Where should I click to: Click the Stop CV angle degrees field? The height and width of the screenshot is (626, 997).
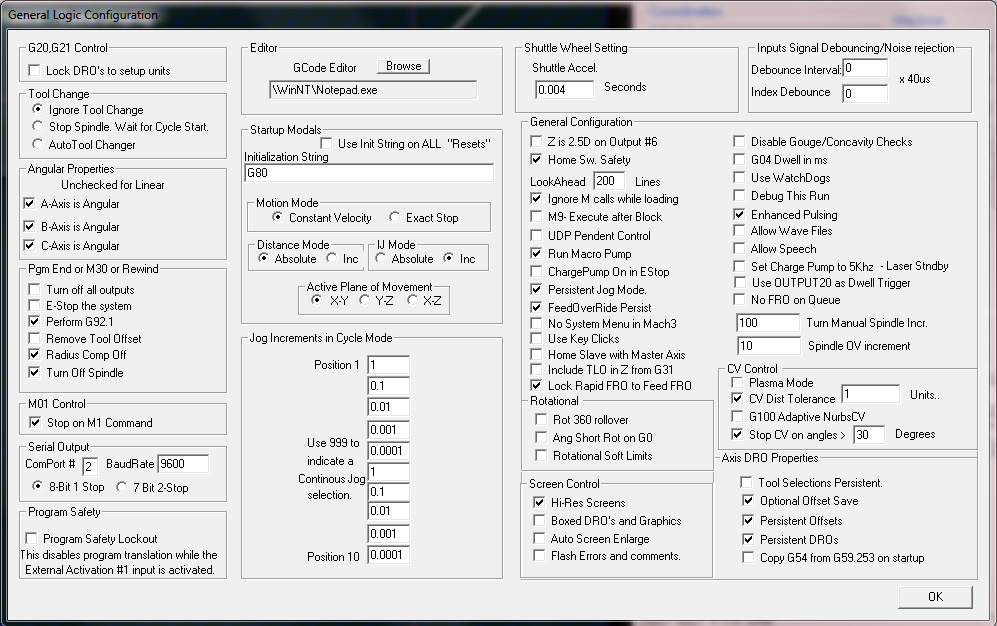click(x=869, y=435)
